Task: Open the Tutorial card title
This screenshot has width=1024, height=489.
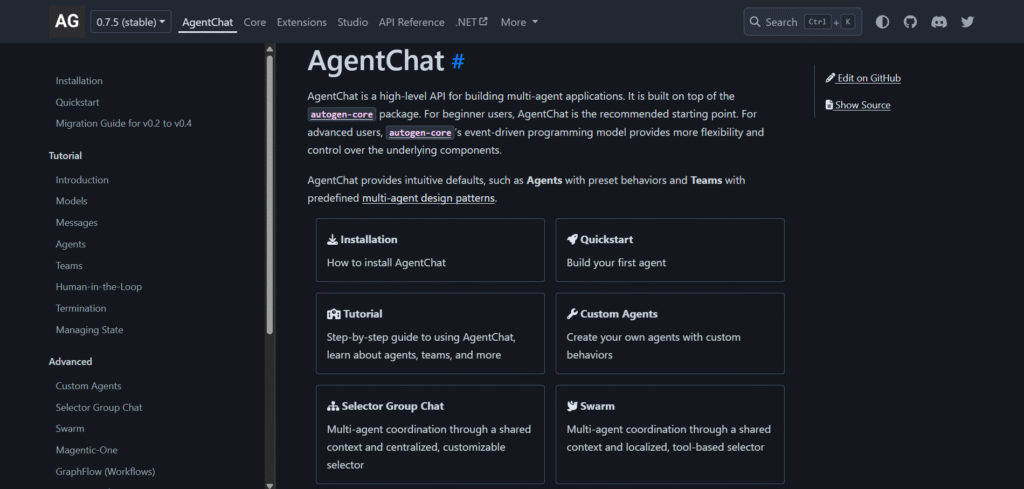Action: click(363, 314)
